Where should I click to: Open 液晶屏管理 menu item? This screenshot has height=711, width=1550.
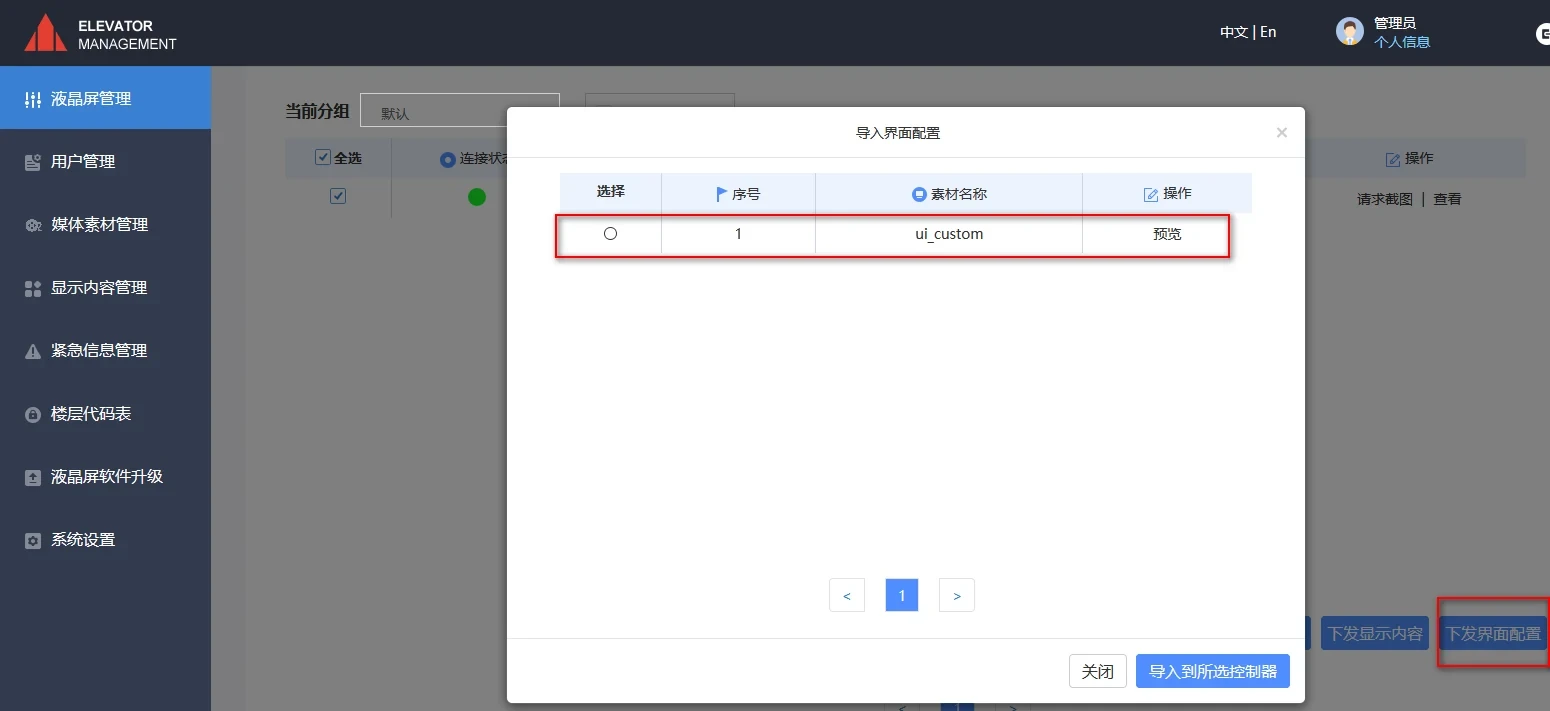pyautogui.click(x=105, y=98)
